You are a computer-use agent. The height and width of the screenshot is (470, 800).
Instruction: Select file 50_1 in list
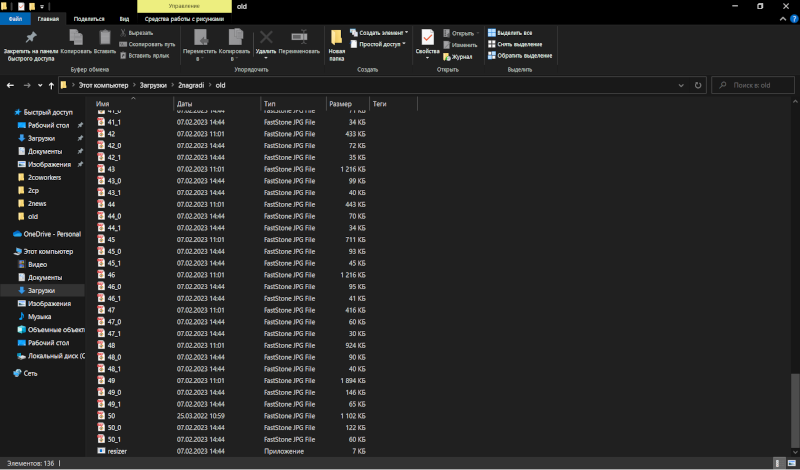point(114,439)
